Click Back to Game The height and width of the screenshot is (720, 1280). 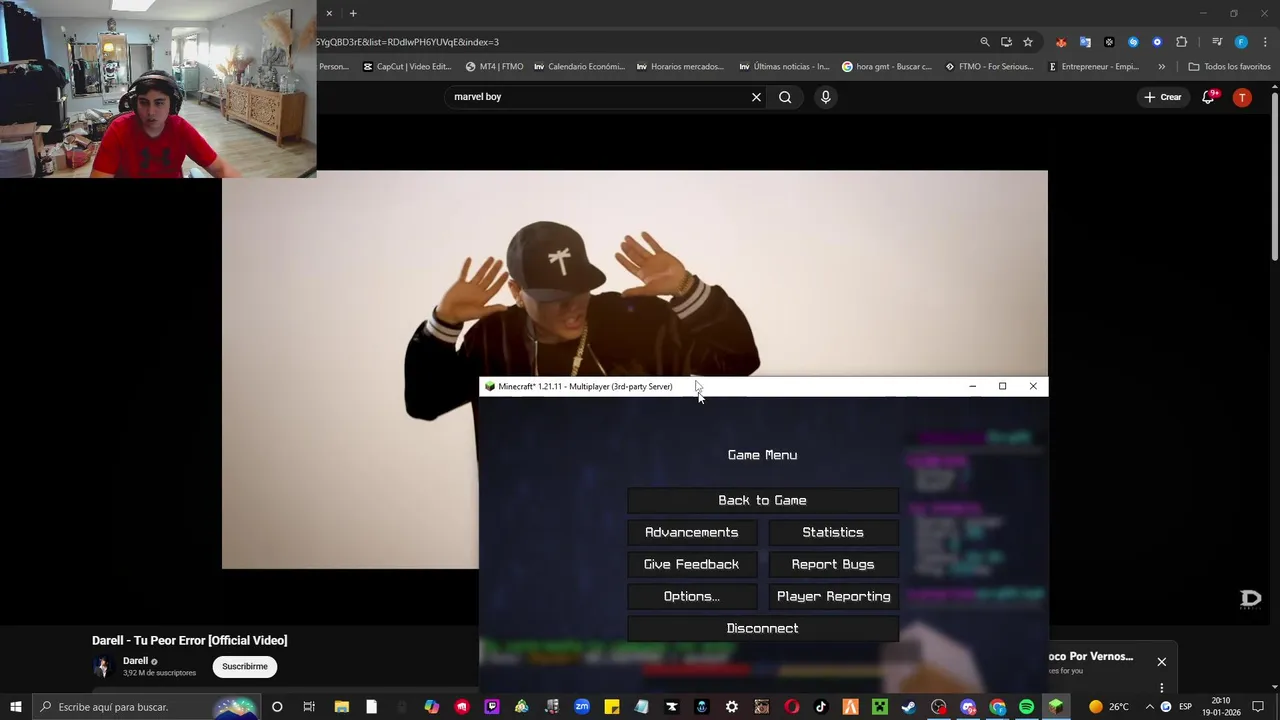tap(762, 500)
